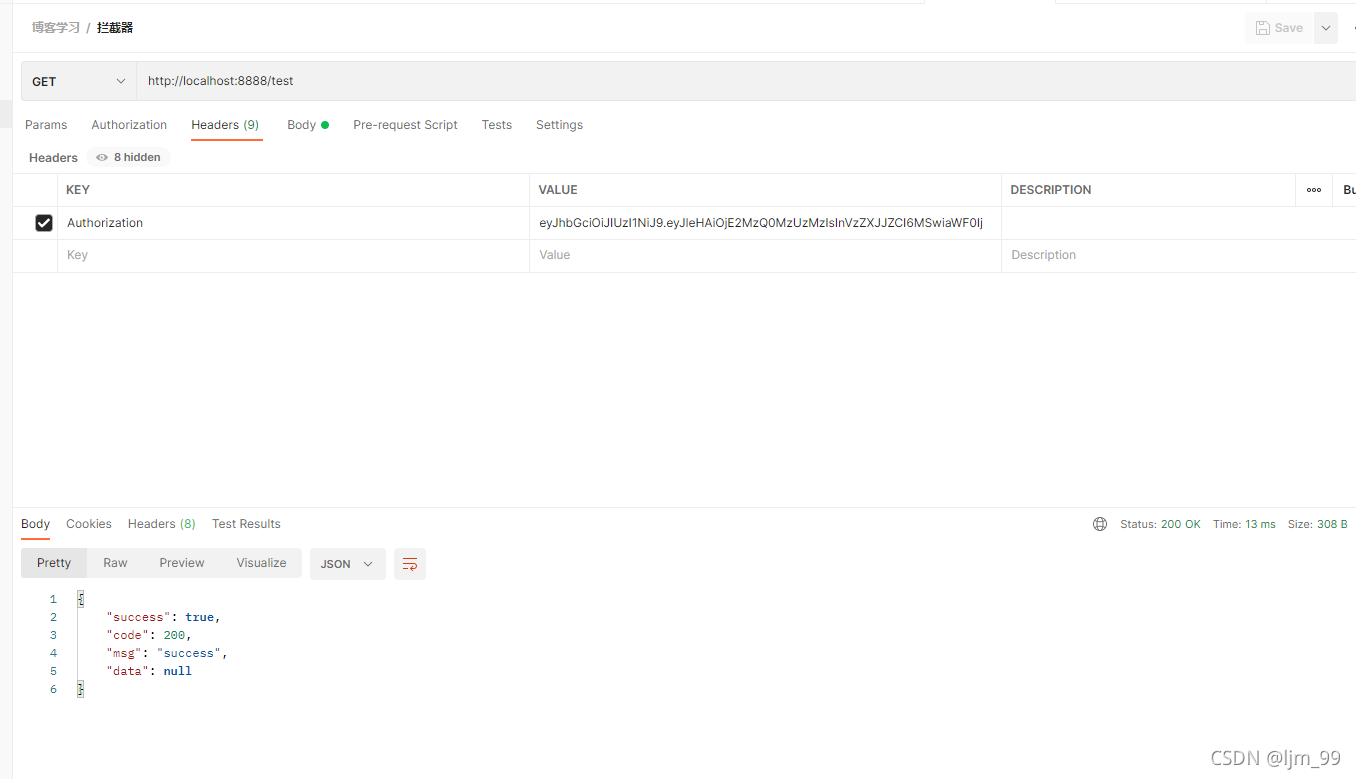
Task: Open the headers table options ellipsis
Action: (x=1314, y=190)
